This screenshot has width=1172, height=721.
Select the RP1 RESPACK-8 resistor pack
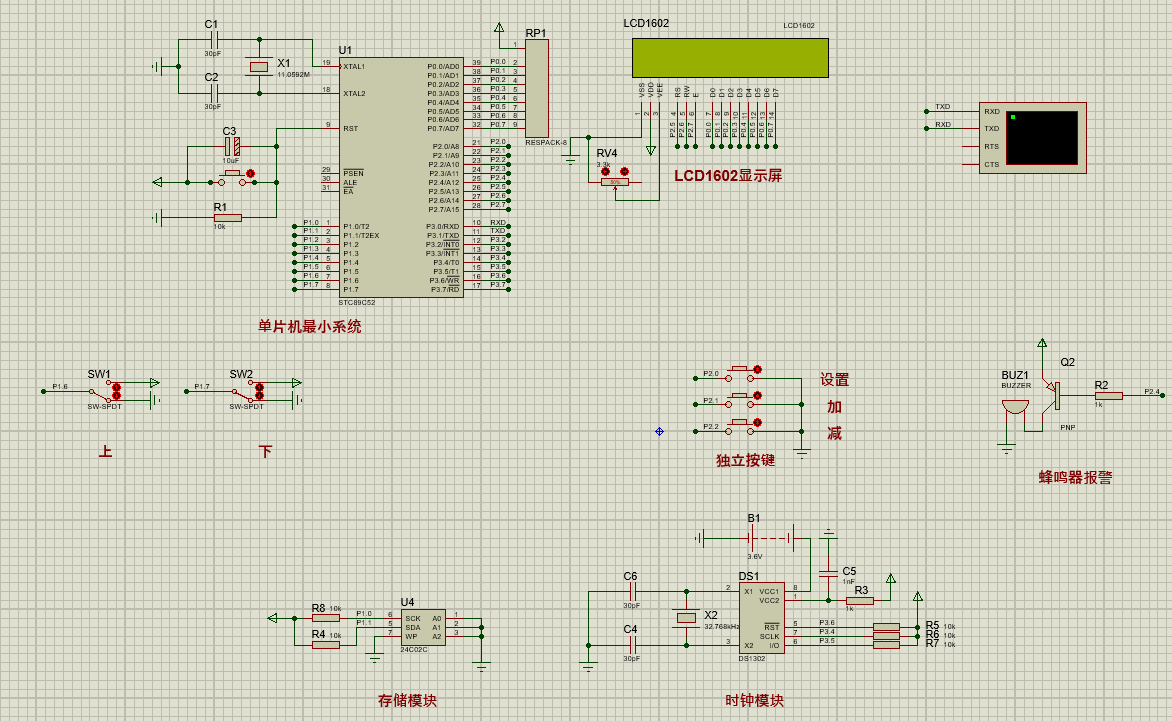[537, 88]
